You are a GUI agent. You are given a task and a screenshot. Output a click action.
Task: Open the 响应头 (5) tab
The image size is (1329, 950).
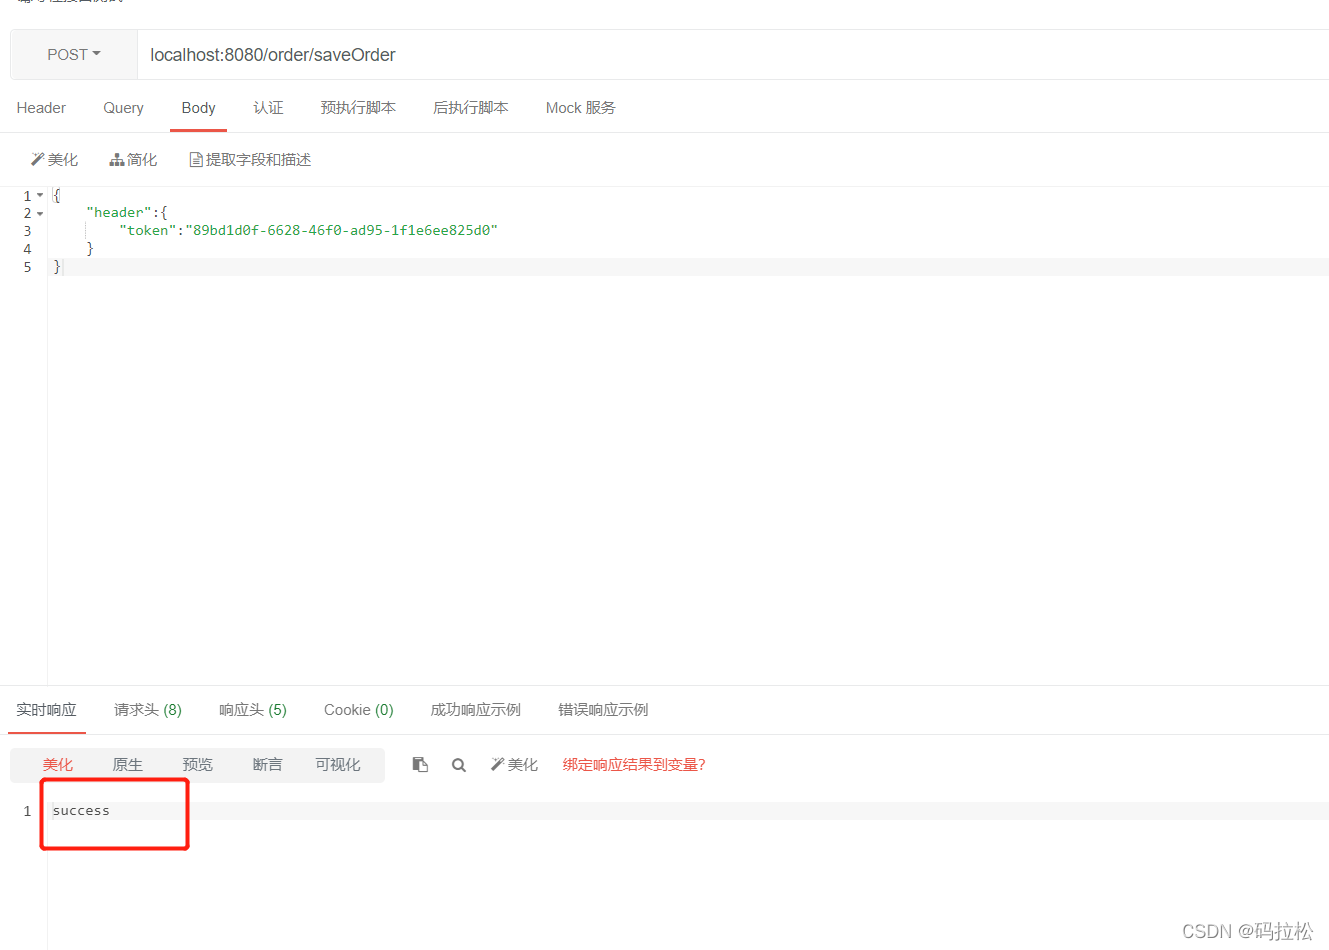point(253,710)
